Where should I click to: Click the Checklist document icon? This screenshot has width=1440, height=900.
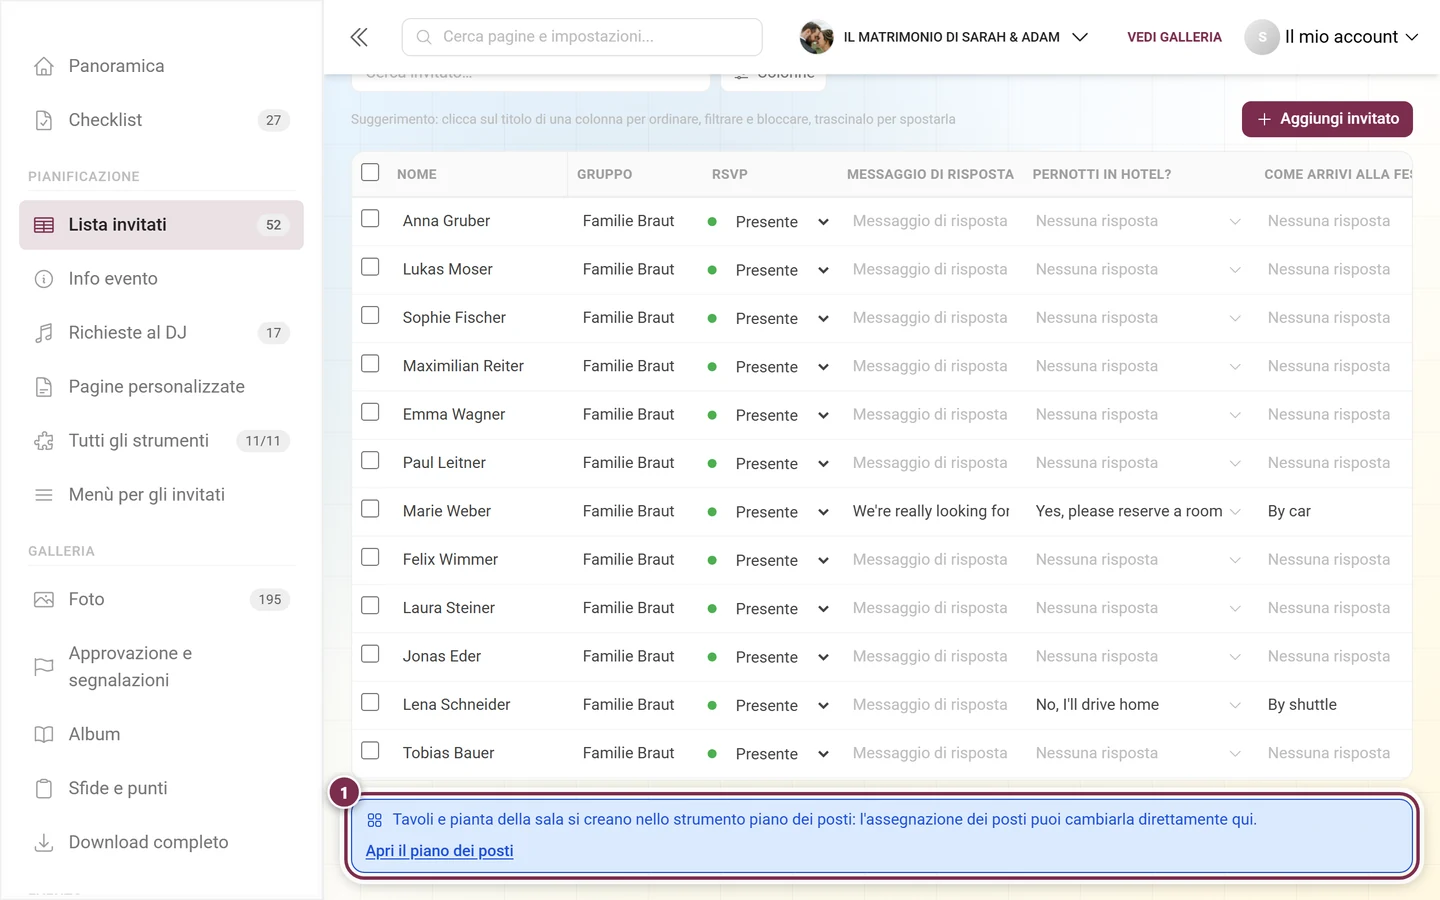pyautogui.click(x=44, y=120)
